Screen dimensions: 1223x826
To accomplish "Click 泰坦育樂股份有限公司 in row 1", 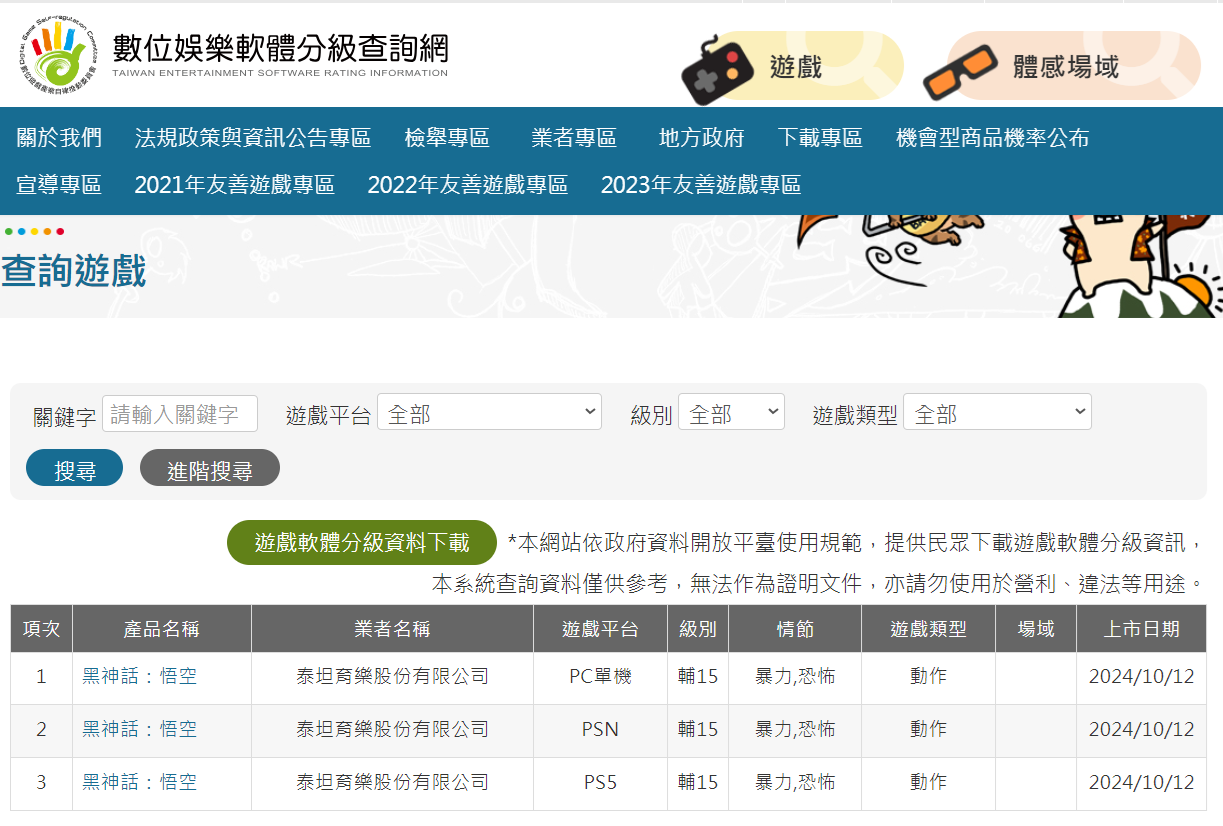I will pos(392,677).
